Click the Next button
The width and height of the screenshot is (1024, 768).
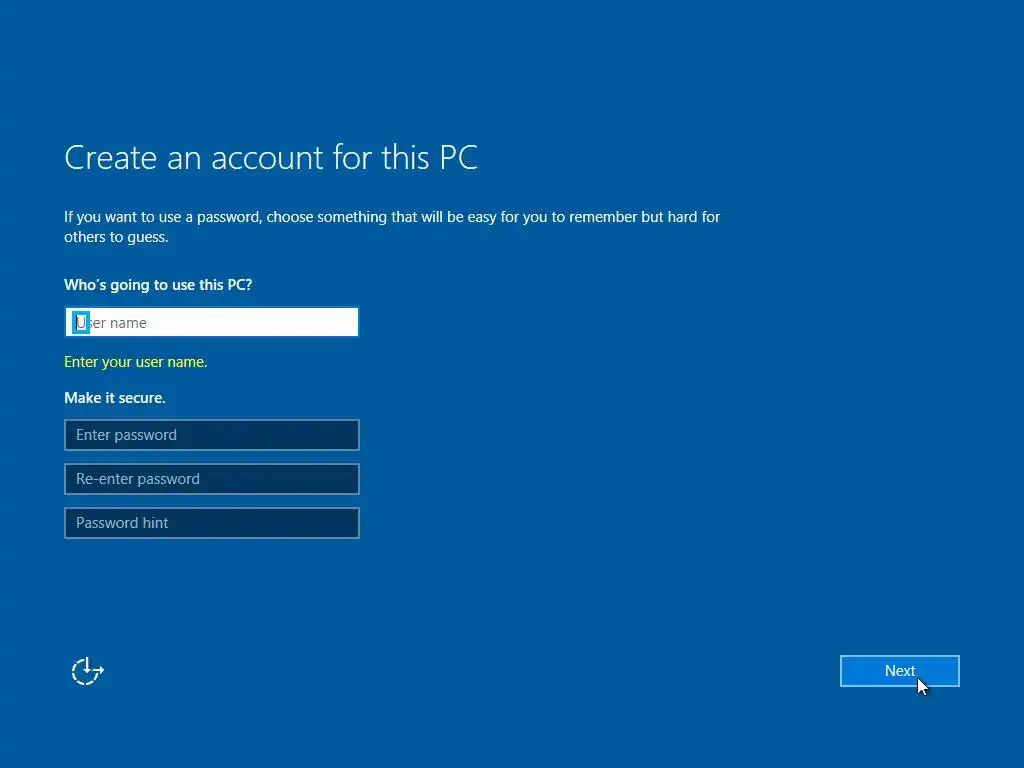click(899, 671)
